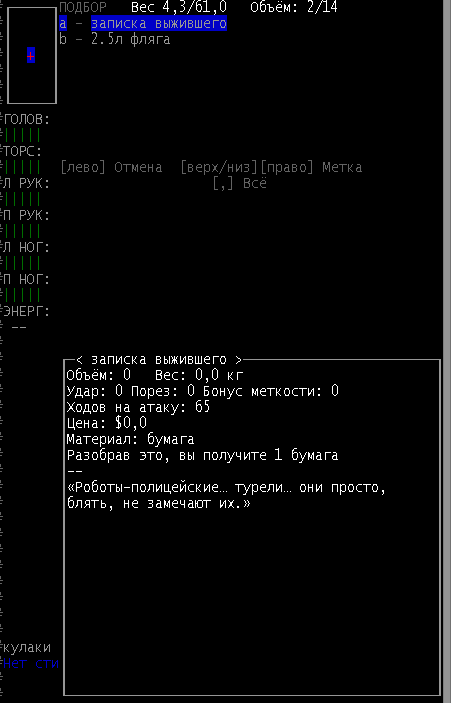This screenshot has height=703, width=451.
Task: Click the [право] Метка hint
Action: (311, 167)
